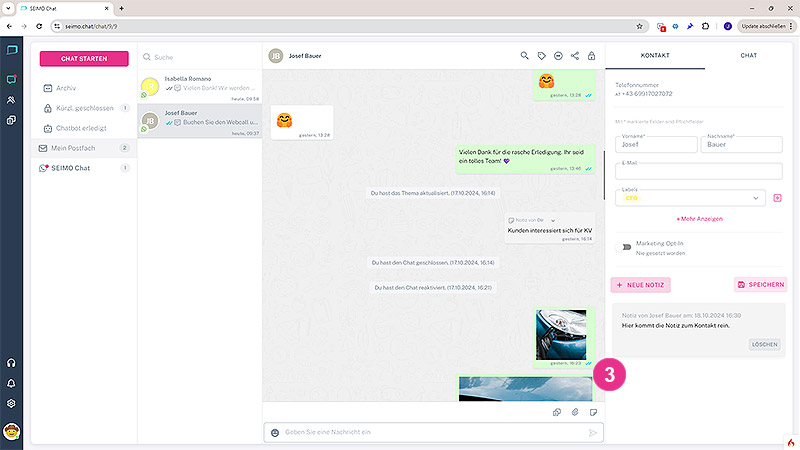Viewport: 800px width, 450px height.
Task: Click the share icon in chat header
Action: pos(575,56)
